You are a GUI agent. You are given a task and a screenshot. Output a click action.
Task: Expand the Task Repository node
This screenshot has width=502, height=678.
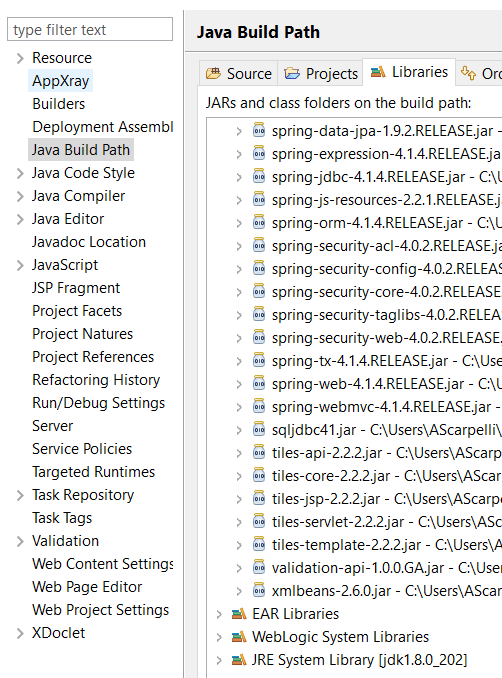[x=20, y=495]
